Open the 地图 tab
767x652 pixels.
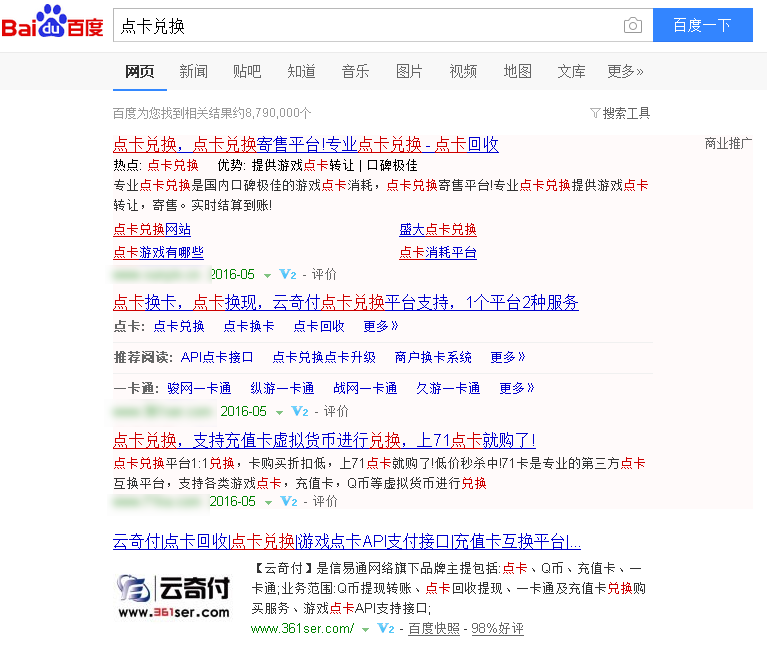point(518,71)
